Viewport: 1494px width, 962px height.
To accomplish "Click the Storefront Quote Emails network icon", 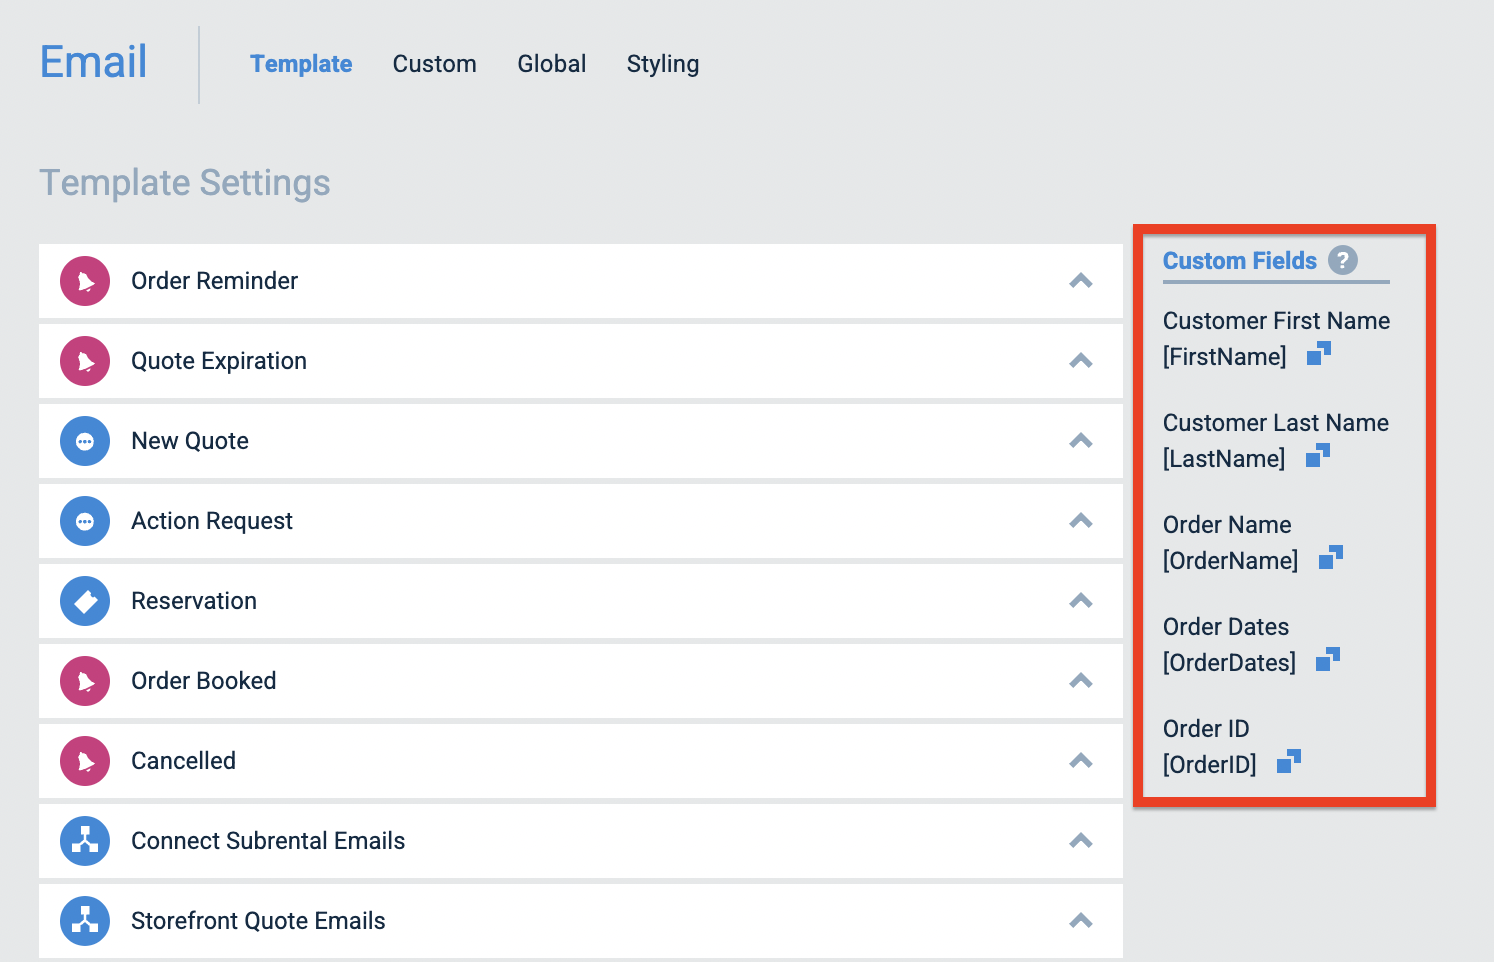I will (85, 921).
